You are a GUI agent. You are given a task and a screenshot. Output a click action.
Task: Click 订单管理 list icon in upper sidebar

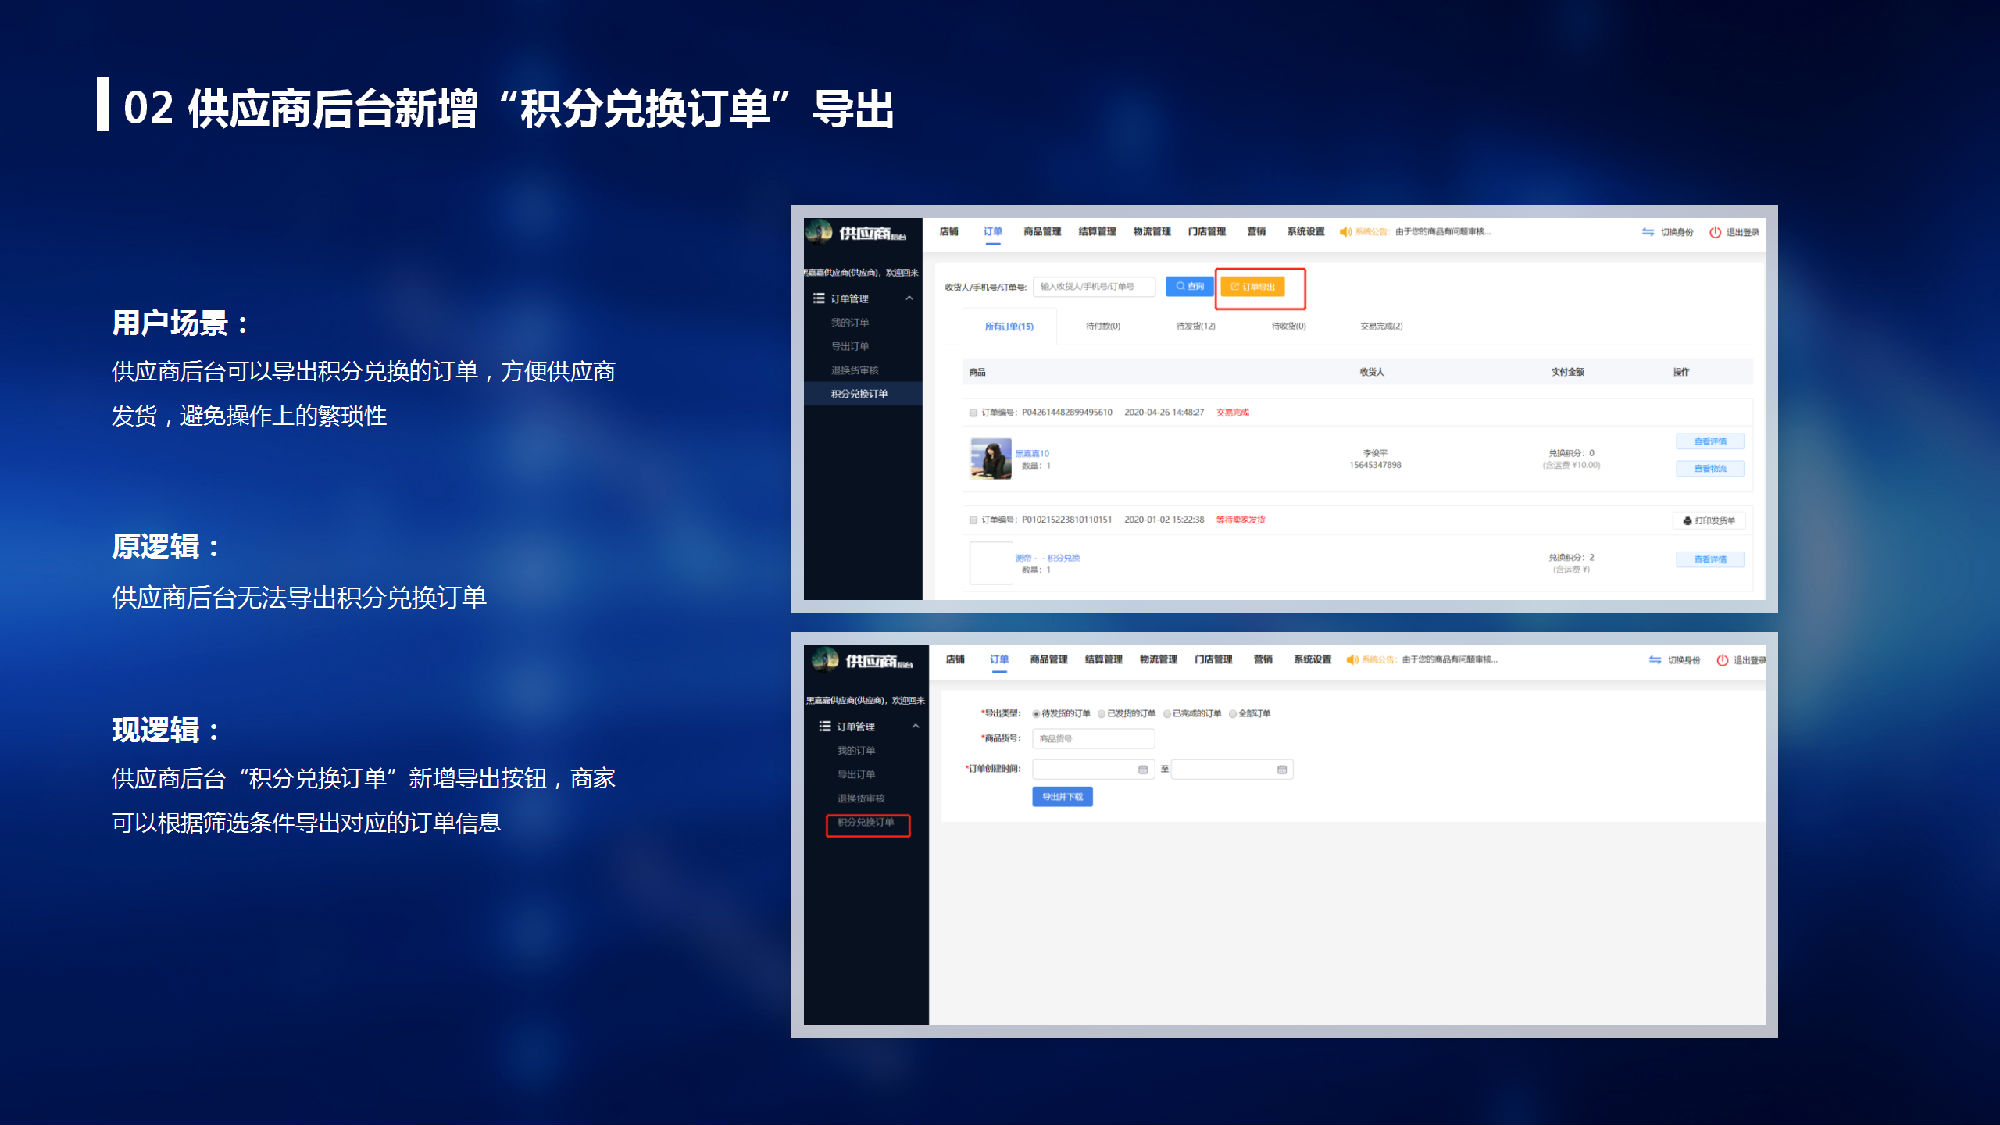[x=819, y=298]
